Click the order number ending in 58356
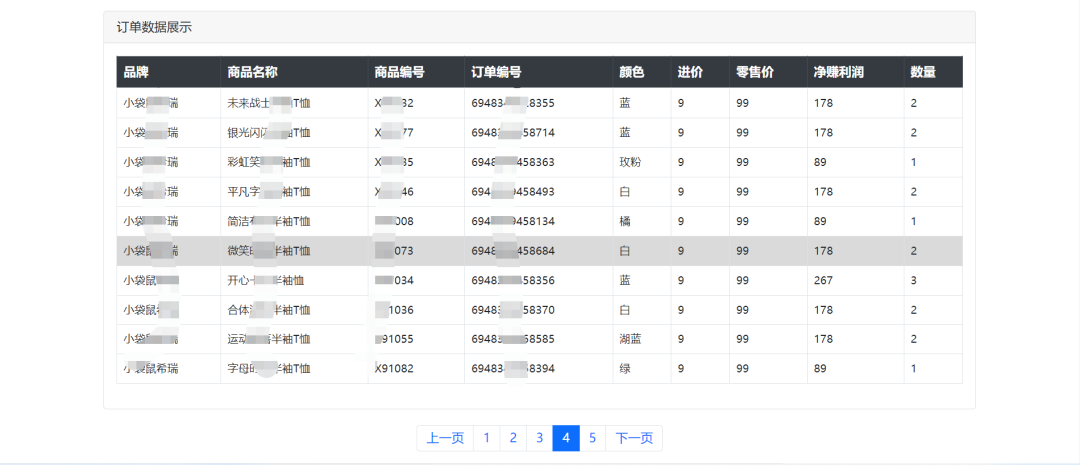This screenshot has width=1080, height=465. pyautogui.click(x=513, y=281)
